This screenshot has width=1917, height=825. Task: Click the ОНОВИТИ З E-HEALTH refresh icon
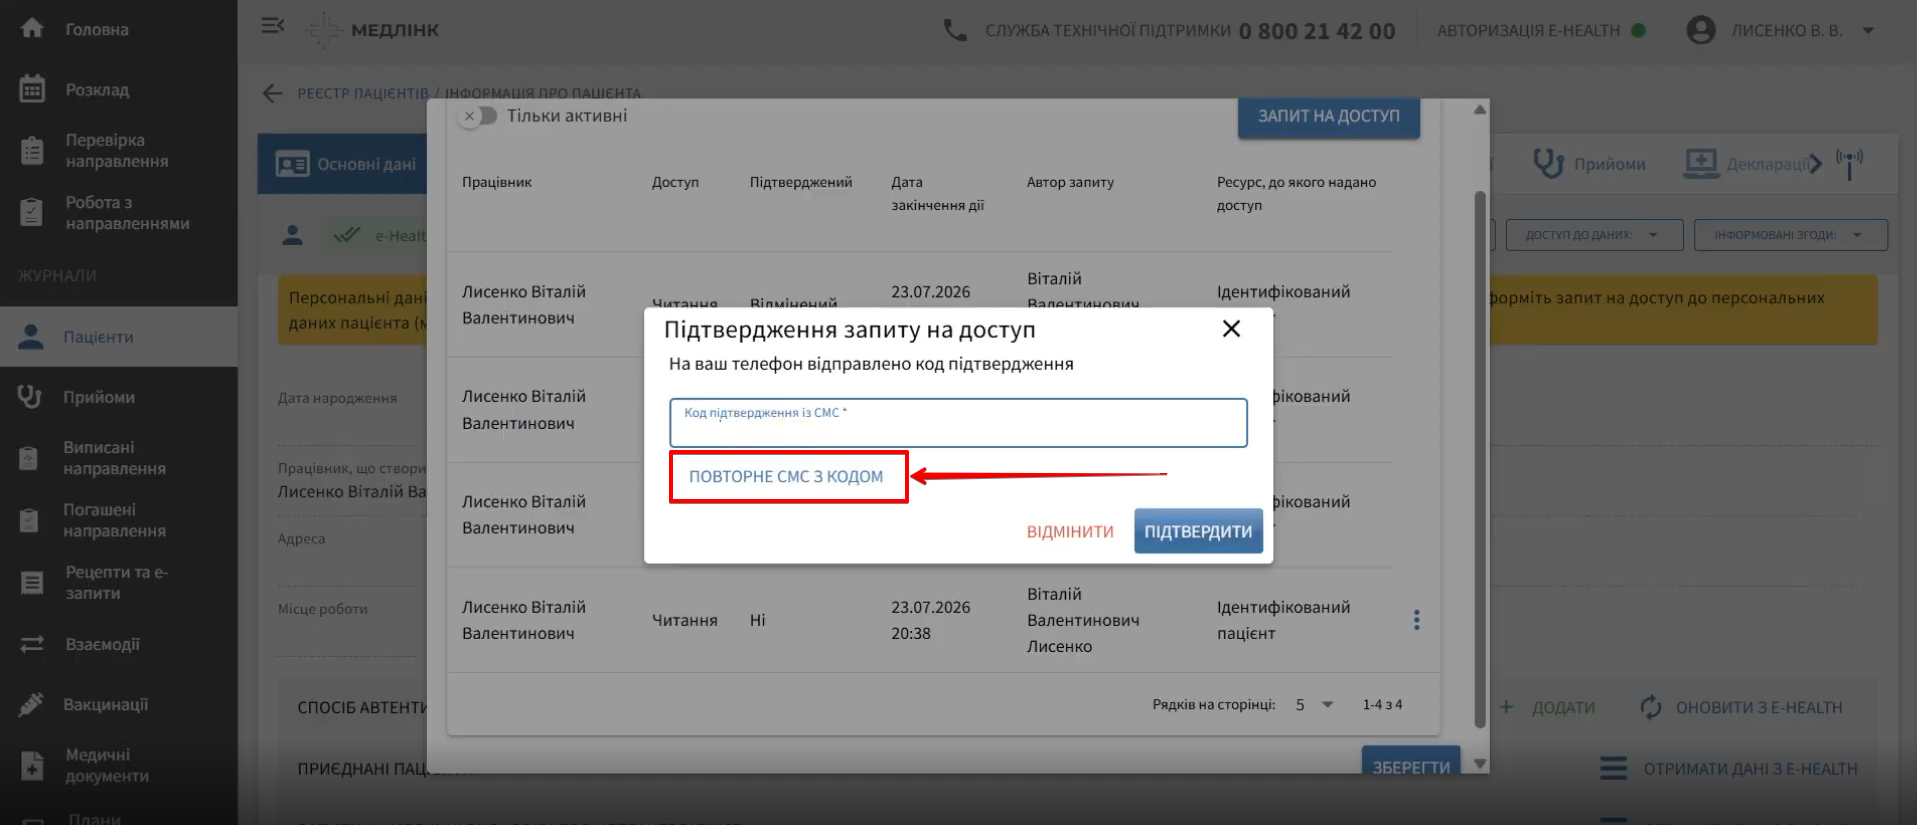(x=1651, y=707)
